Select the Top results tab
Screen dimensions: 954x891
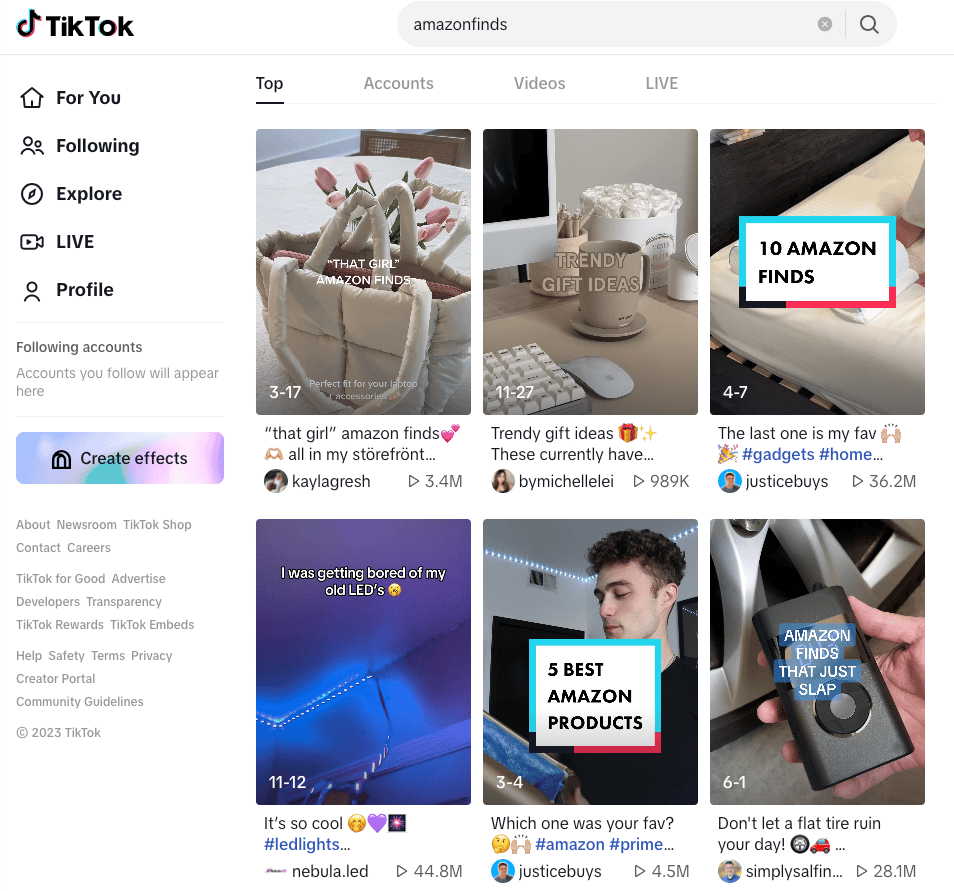click(x=270, y=84)
